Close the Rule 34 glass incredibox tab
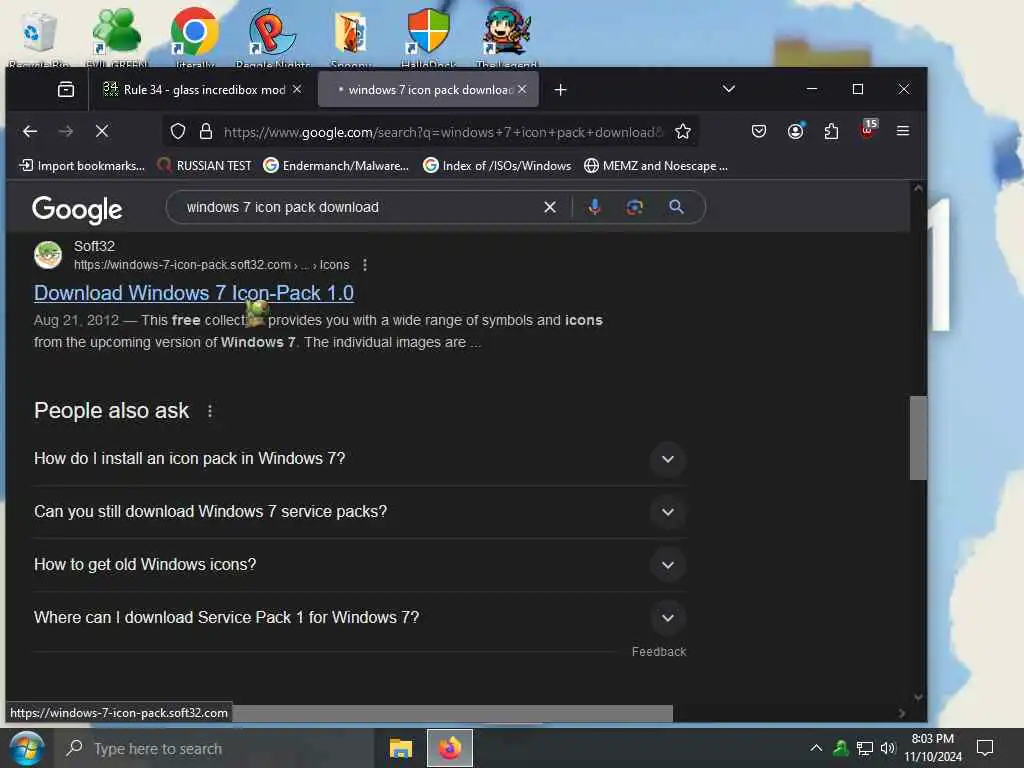Screen dimensions: 1024x768 pos(297,89)
